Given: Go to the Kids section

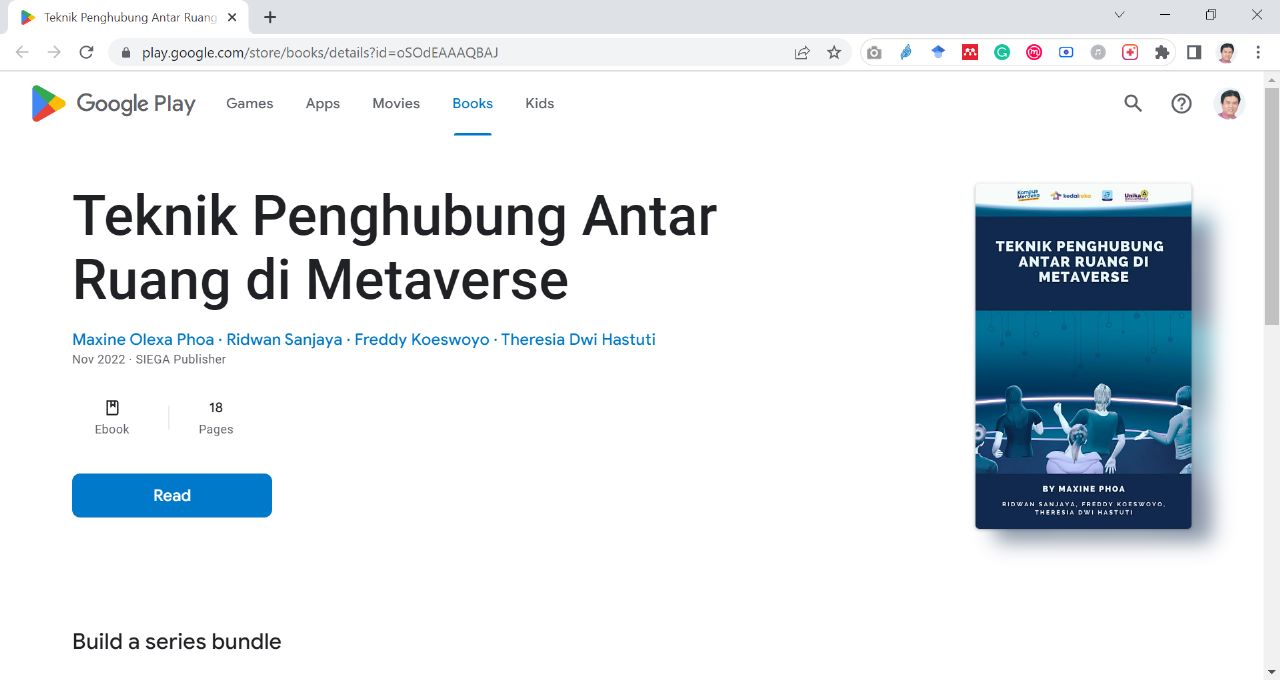Looking at the screenshot, I should click(539, 104).
